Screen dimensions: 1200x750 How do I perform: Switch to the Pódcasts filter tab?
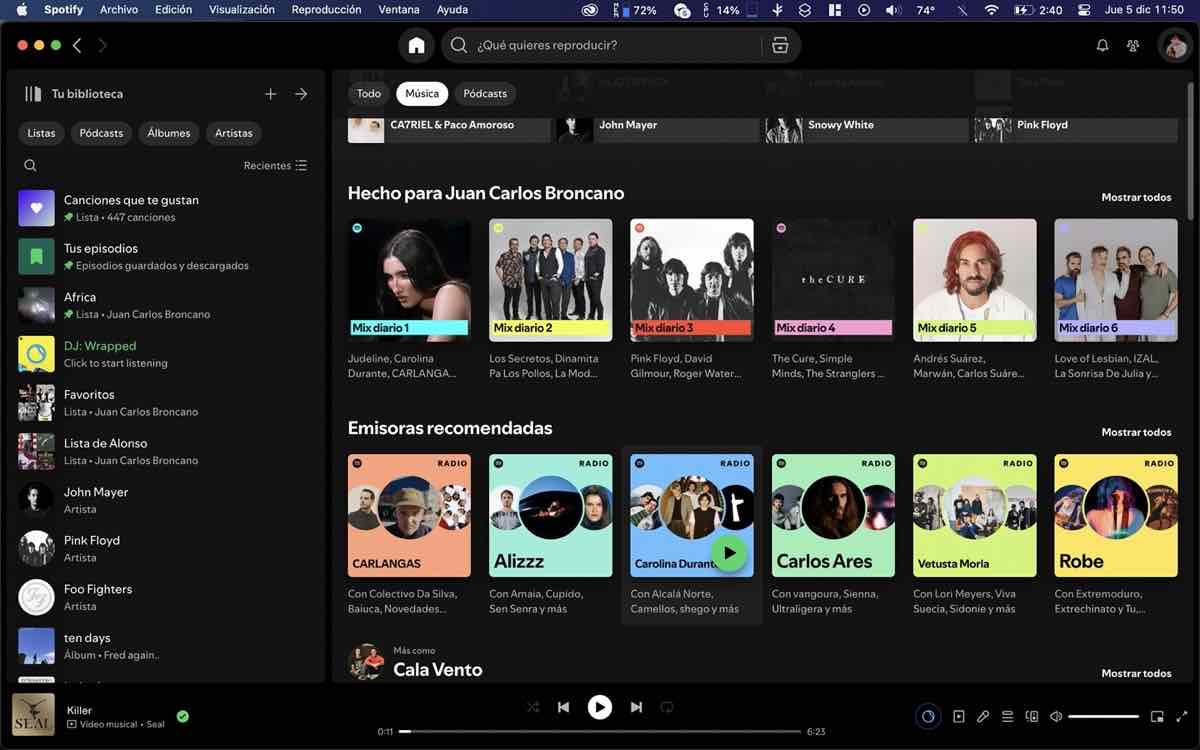pyautogui.click(x=485, y=94)
